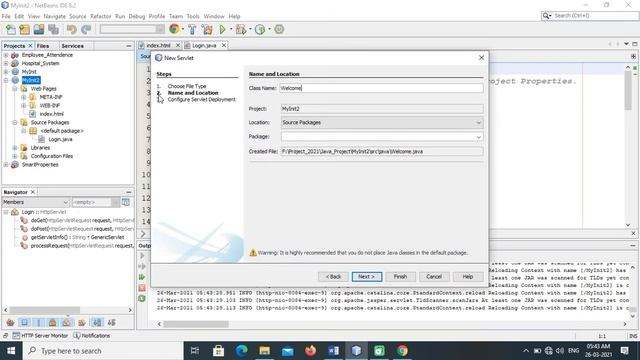Click the Clean and Build icon
This screenshot has width=640, height=360.
[207, 29]
